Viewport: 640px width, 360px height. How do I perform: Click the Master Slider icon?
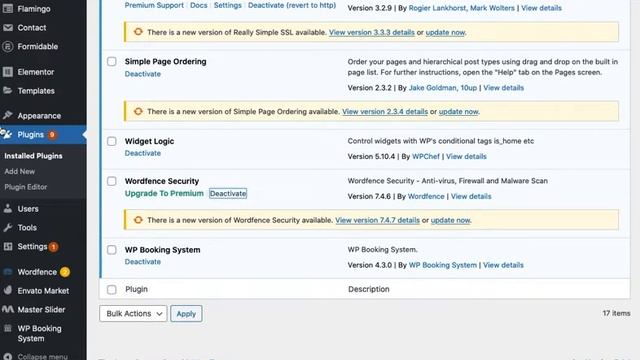(8, 309)
